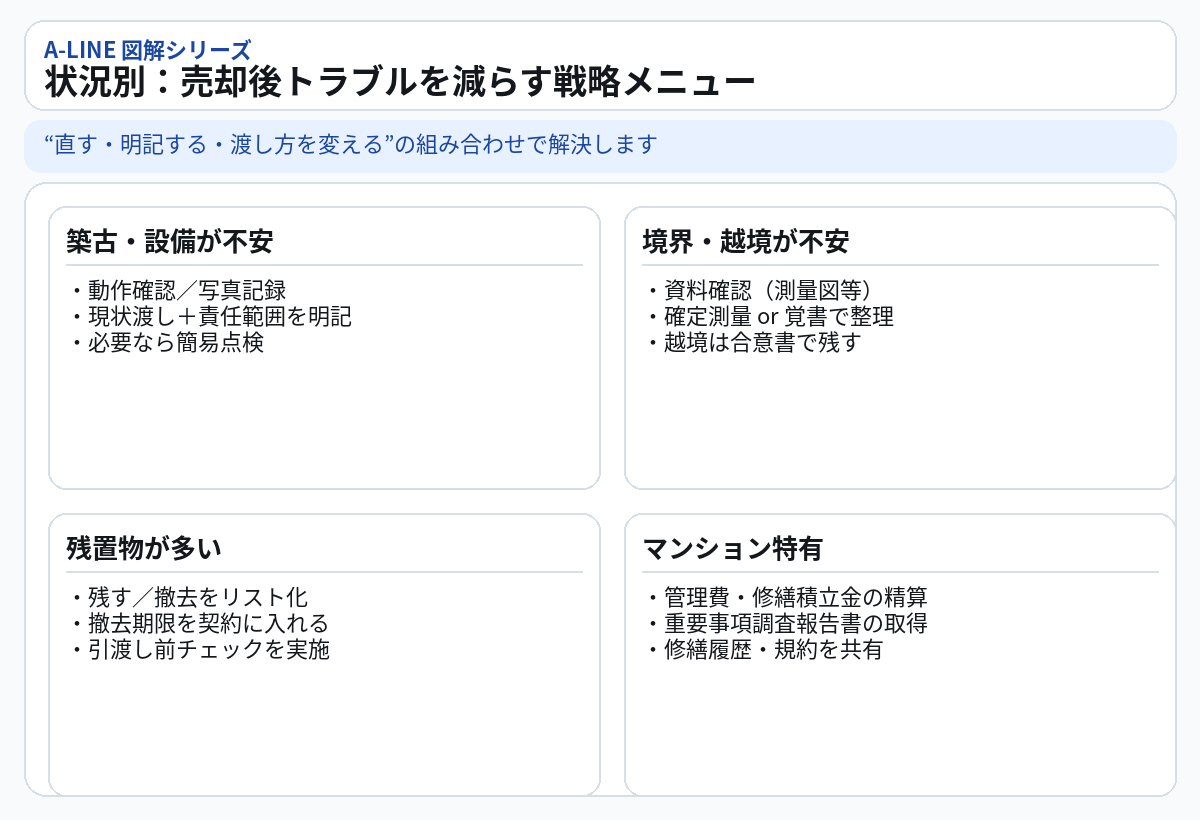
Task: Open the 境界・越境が不安 card heading
Action: coord(745,241)
